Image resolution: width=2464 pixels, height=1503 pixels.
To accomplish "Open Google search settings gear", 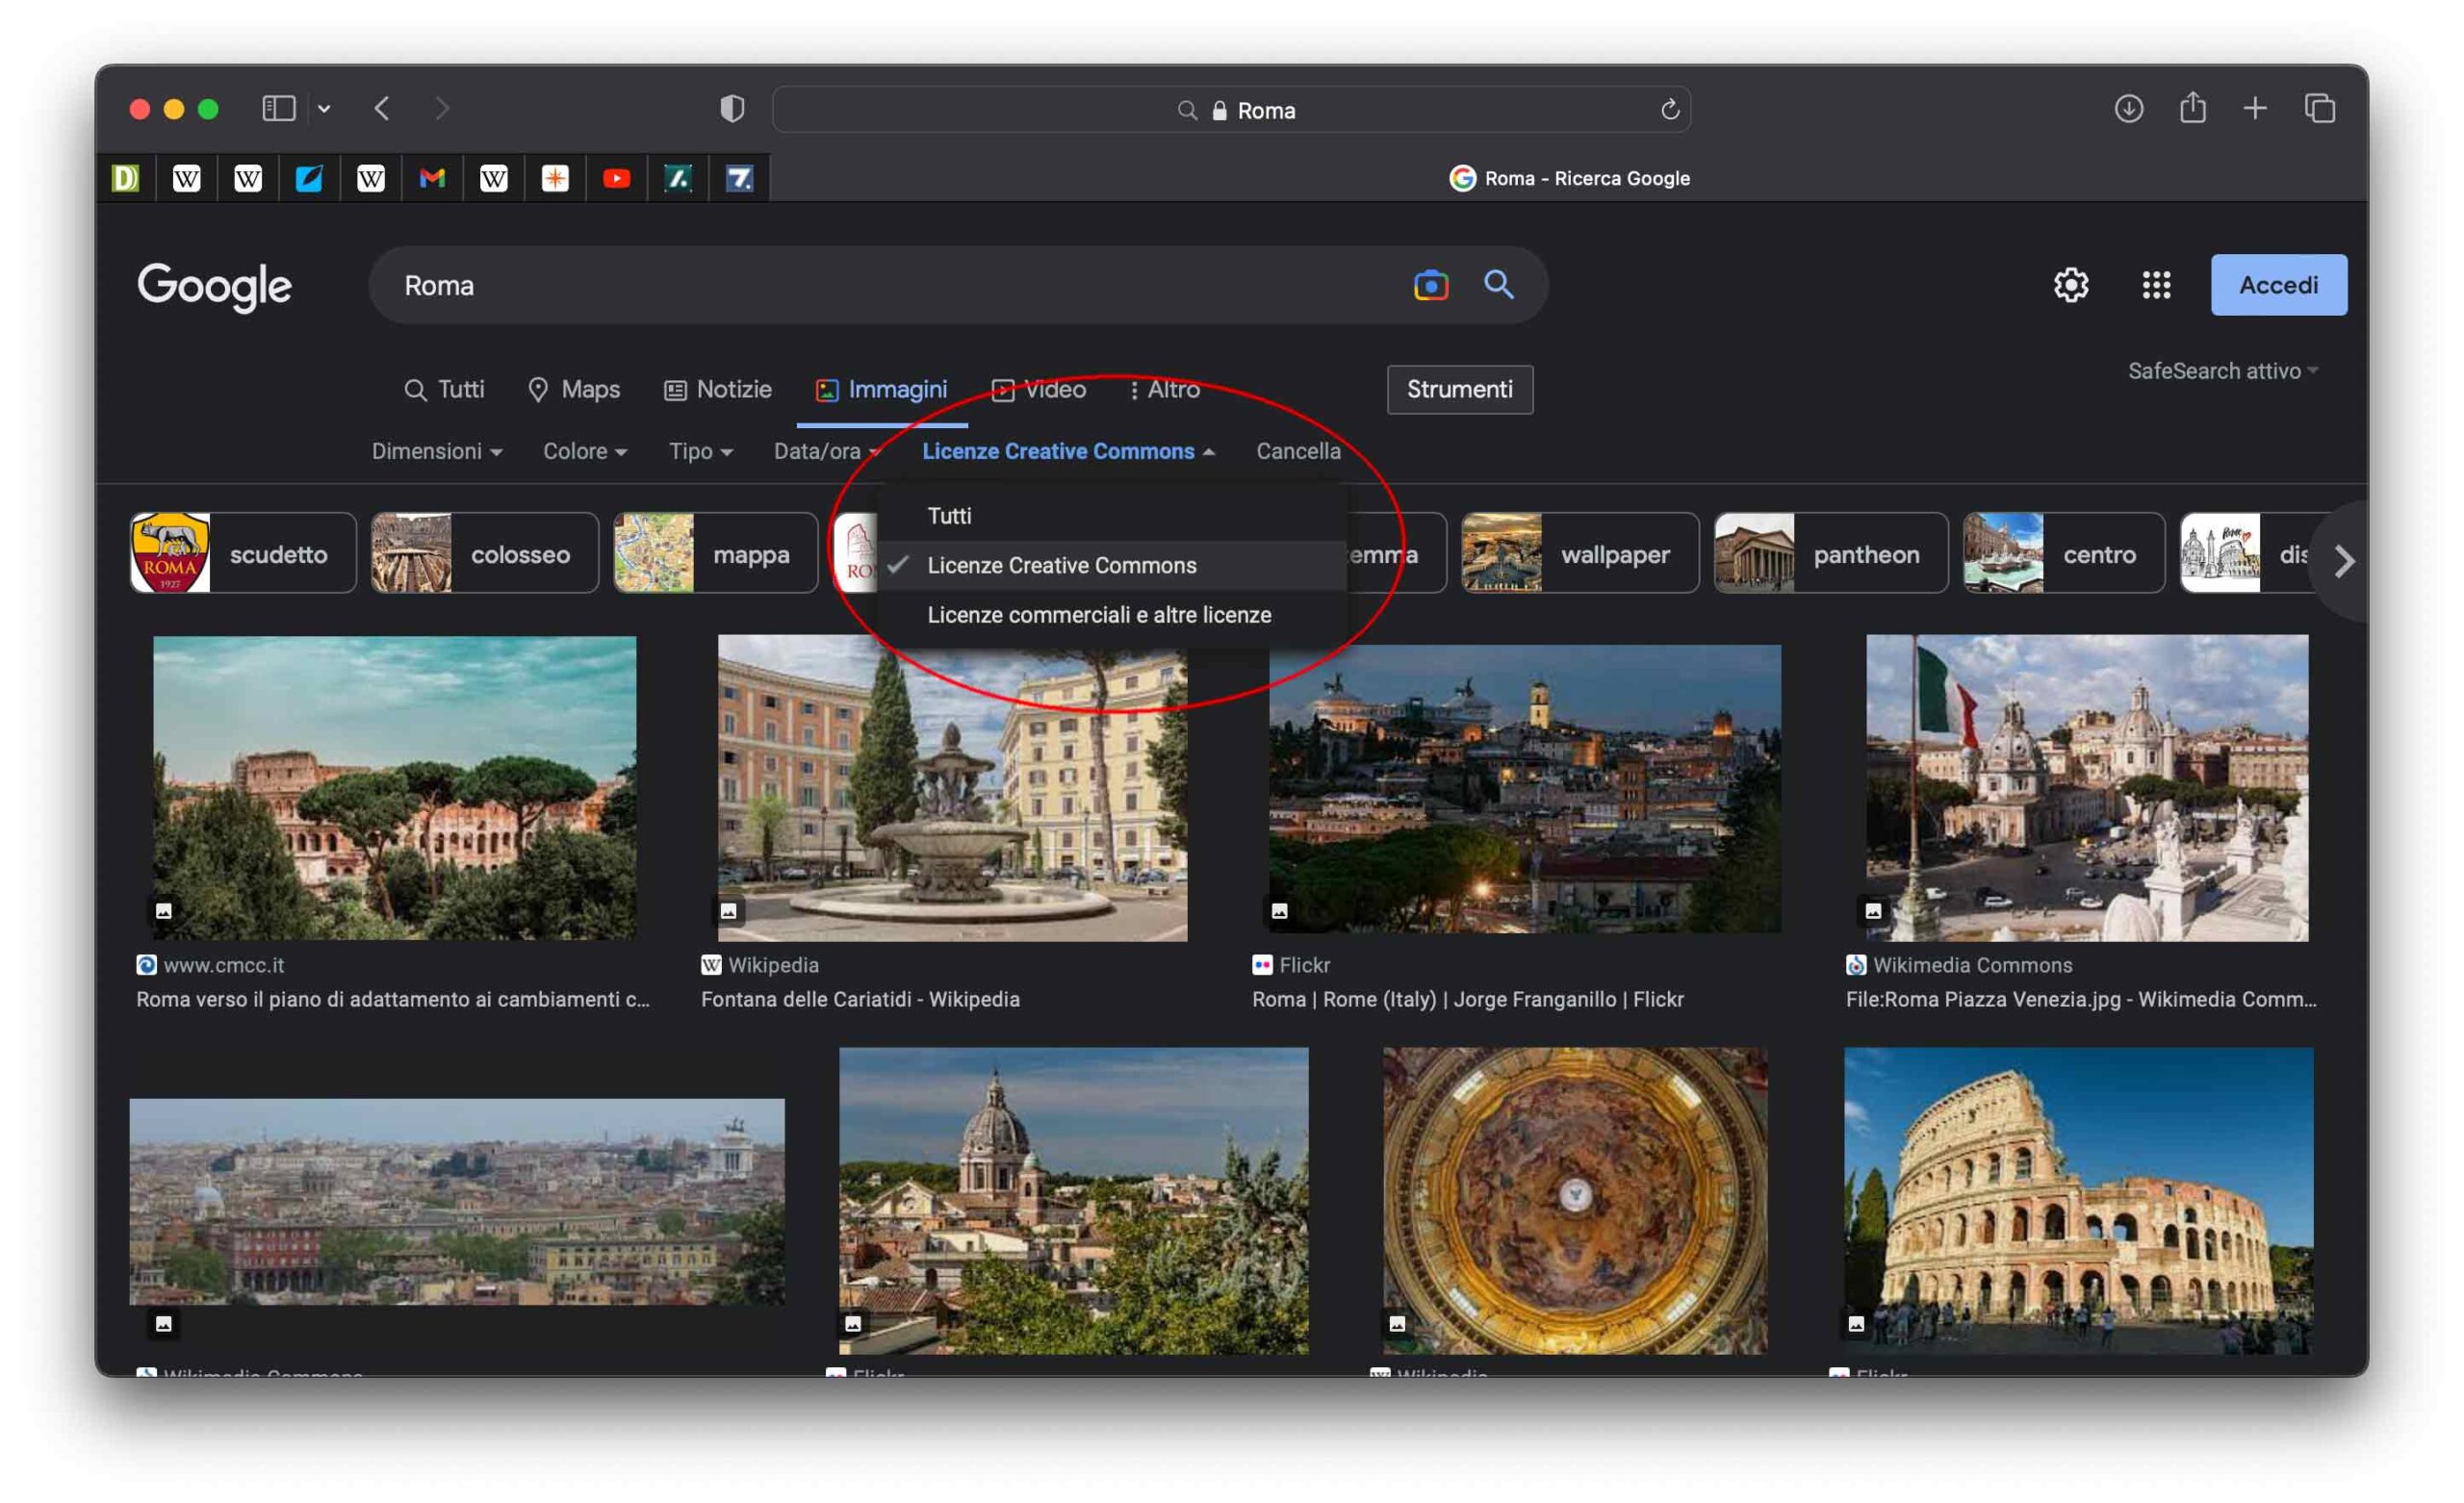I will tap(2071, 285).
